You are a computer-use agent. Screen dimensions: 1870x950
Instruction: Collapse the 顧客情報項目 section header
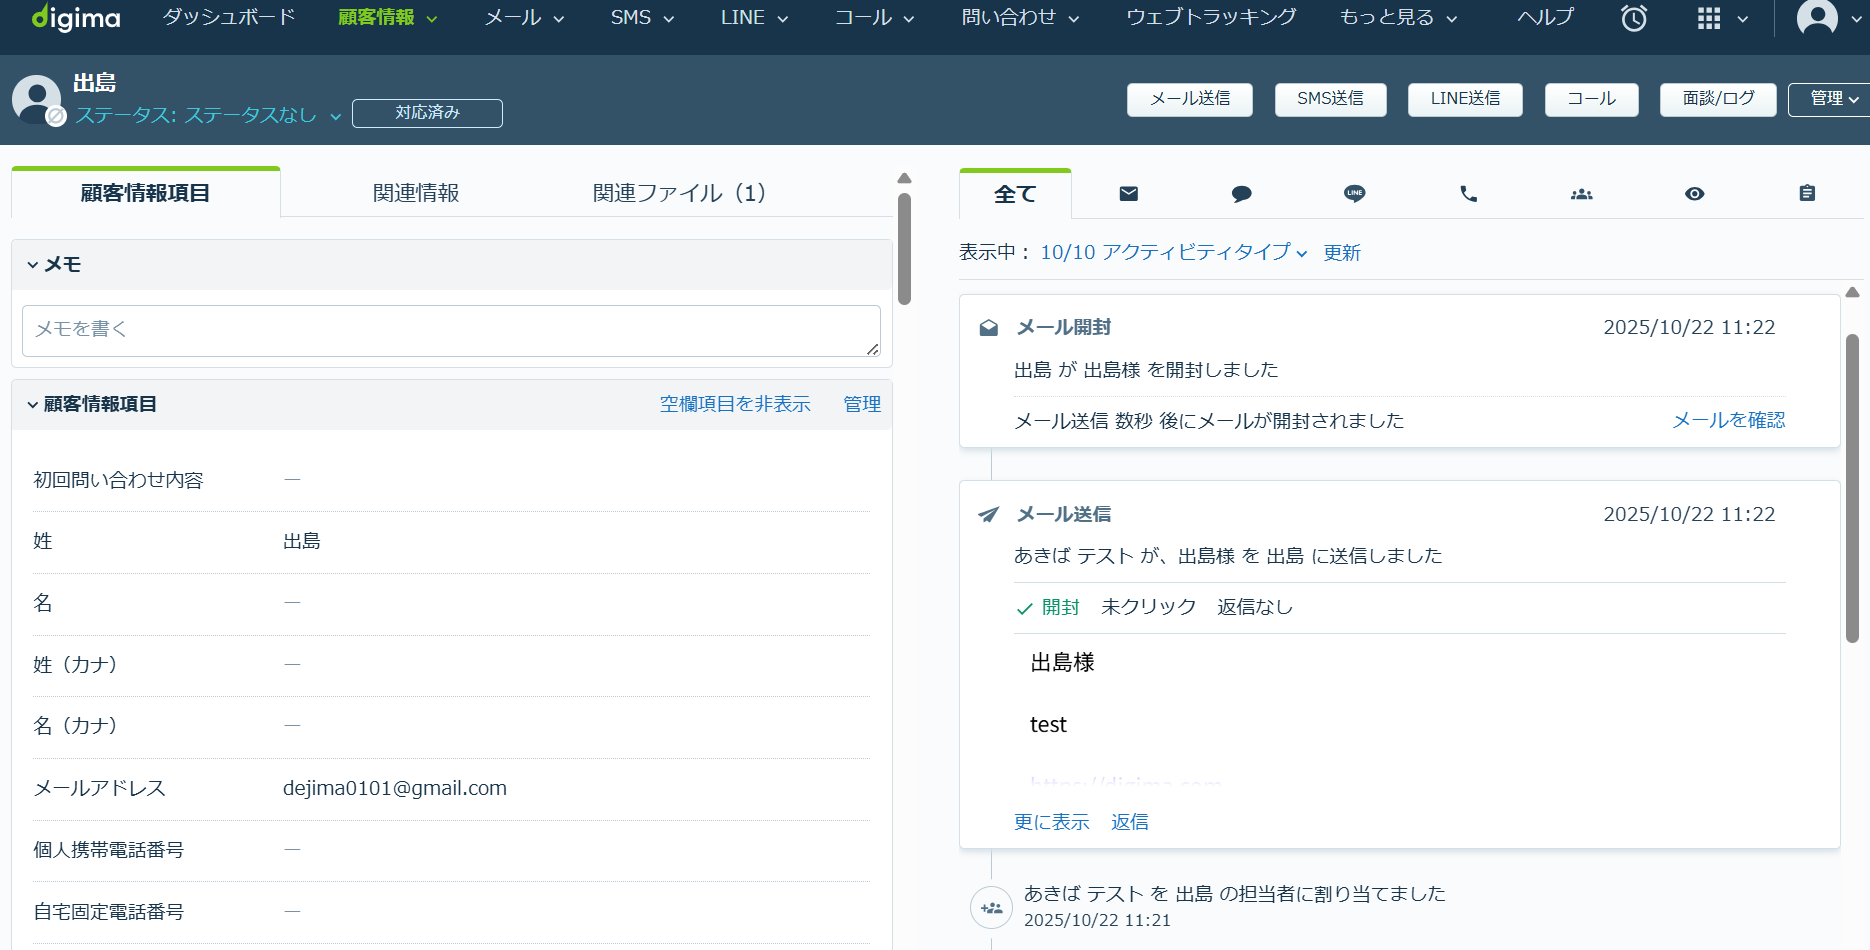(x=92, y=405)
